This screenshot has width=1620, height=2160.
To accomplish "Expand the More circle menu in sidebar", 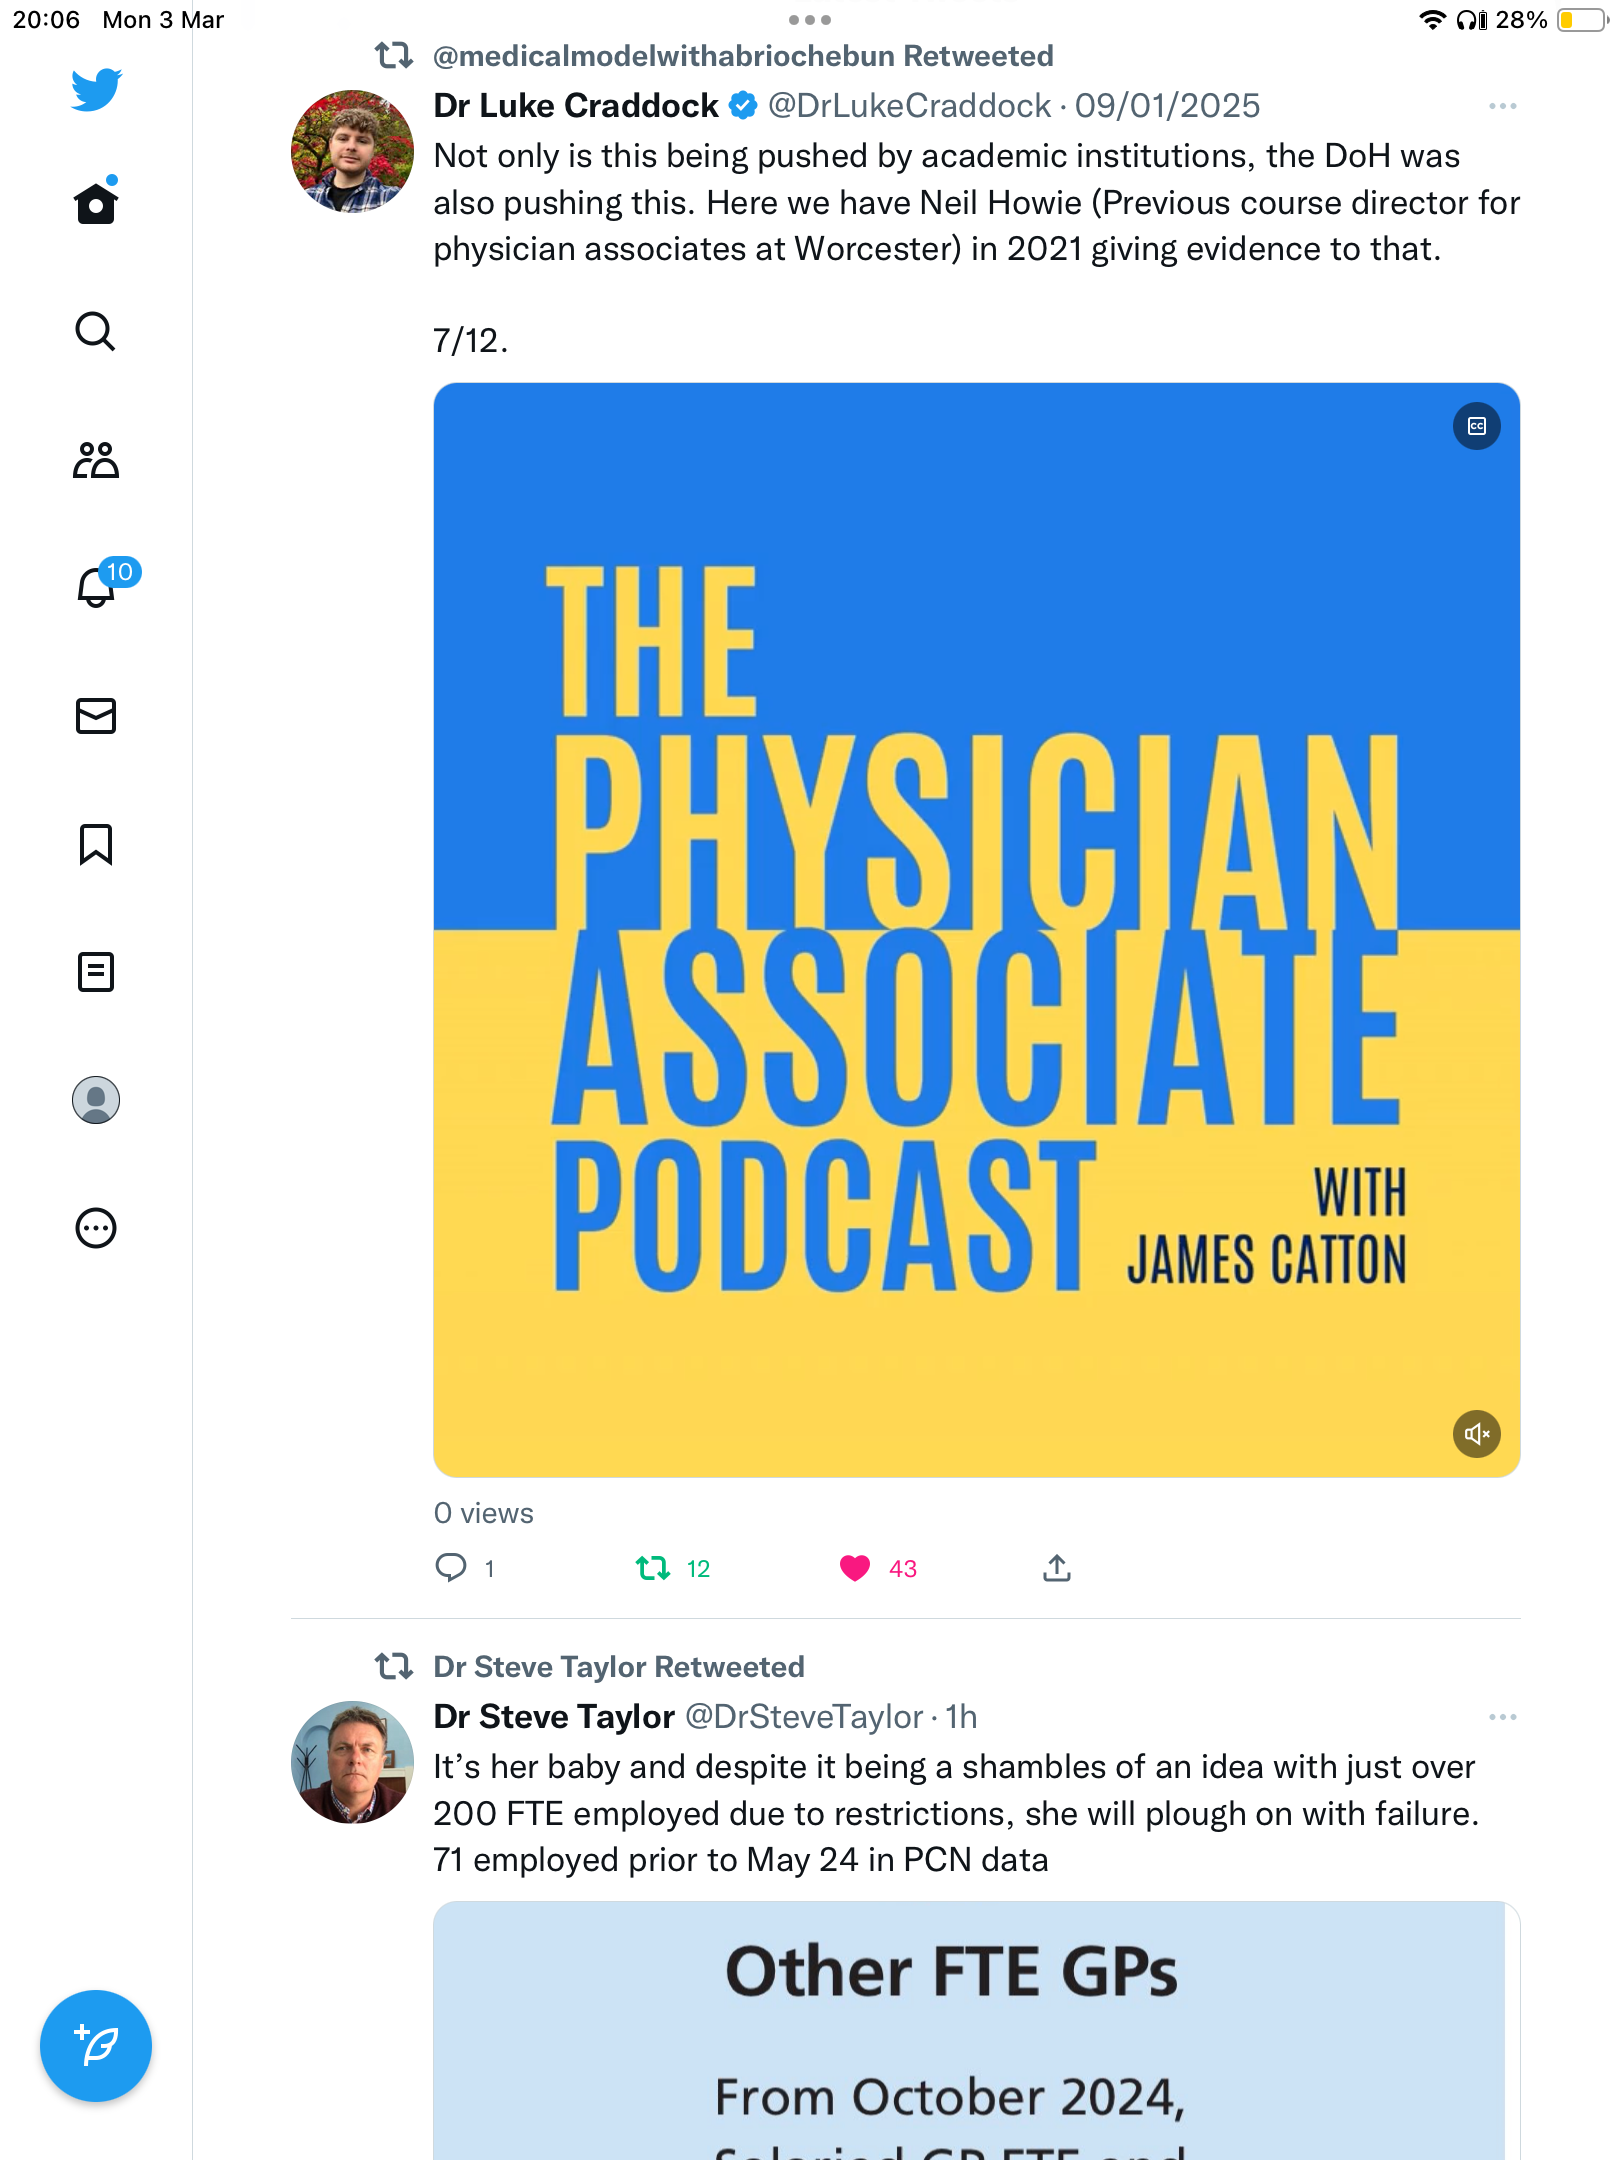I will (x=96, y=1228).
